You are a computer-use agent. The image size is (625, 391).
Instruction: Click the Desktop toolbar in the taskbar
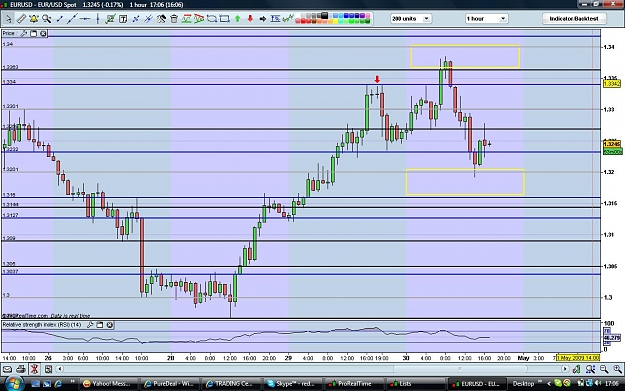(x=523, y=383)
